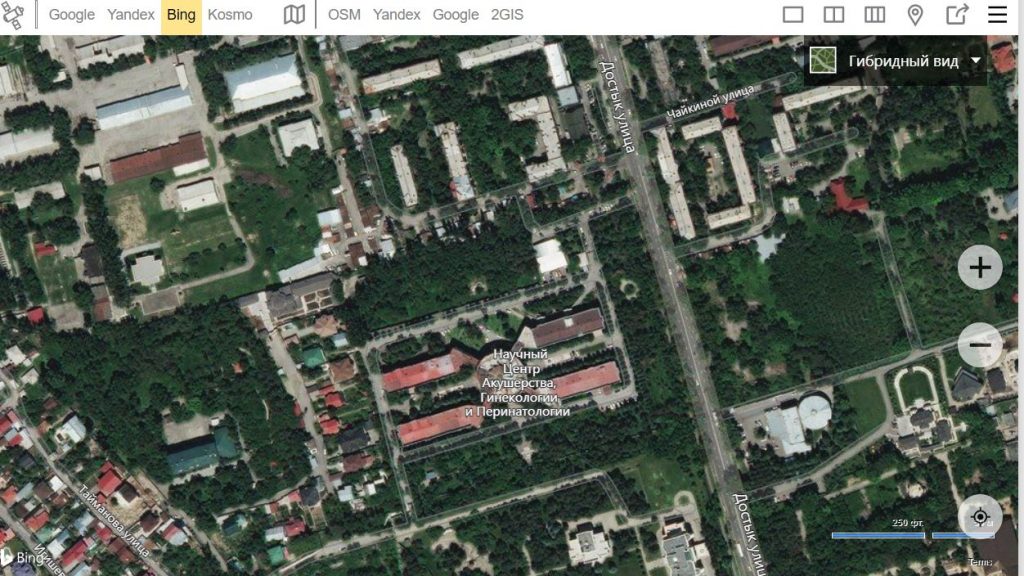Viewport: 1024px width, 576px height.
Task: Click the satellite imagery icon
Action: (x=12, y=15)
